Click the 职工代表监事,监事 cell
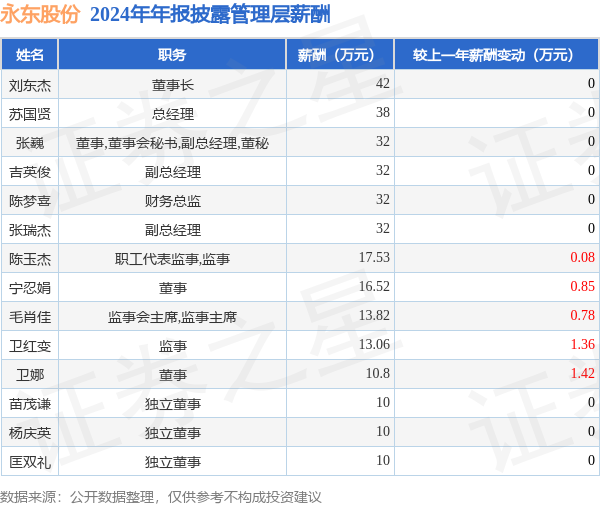 click(172, 259)
